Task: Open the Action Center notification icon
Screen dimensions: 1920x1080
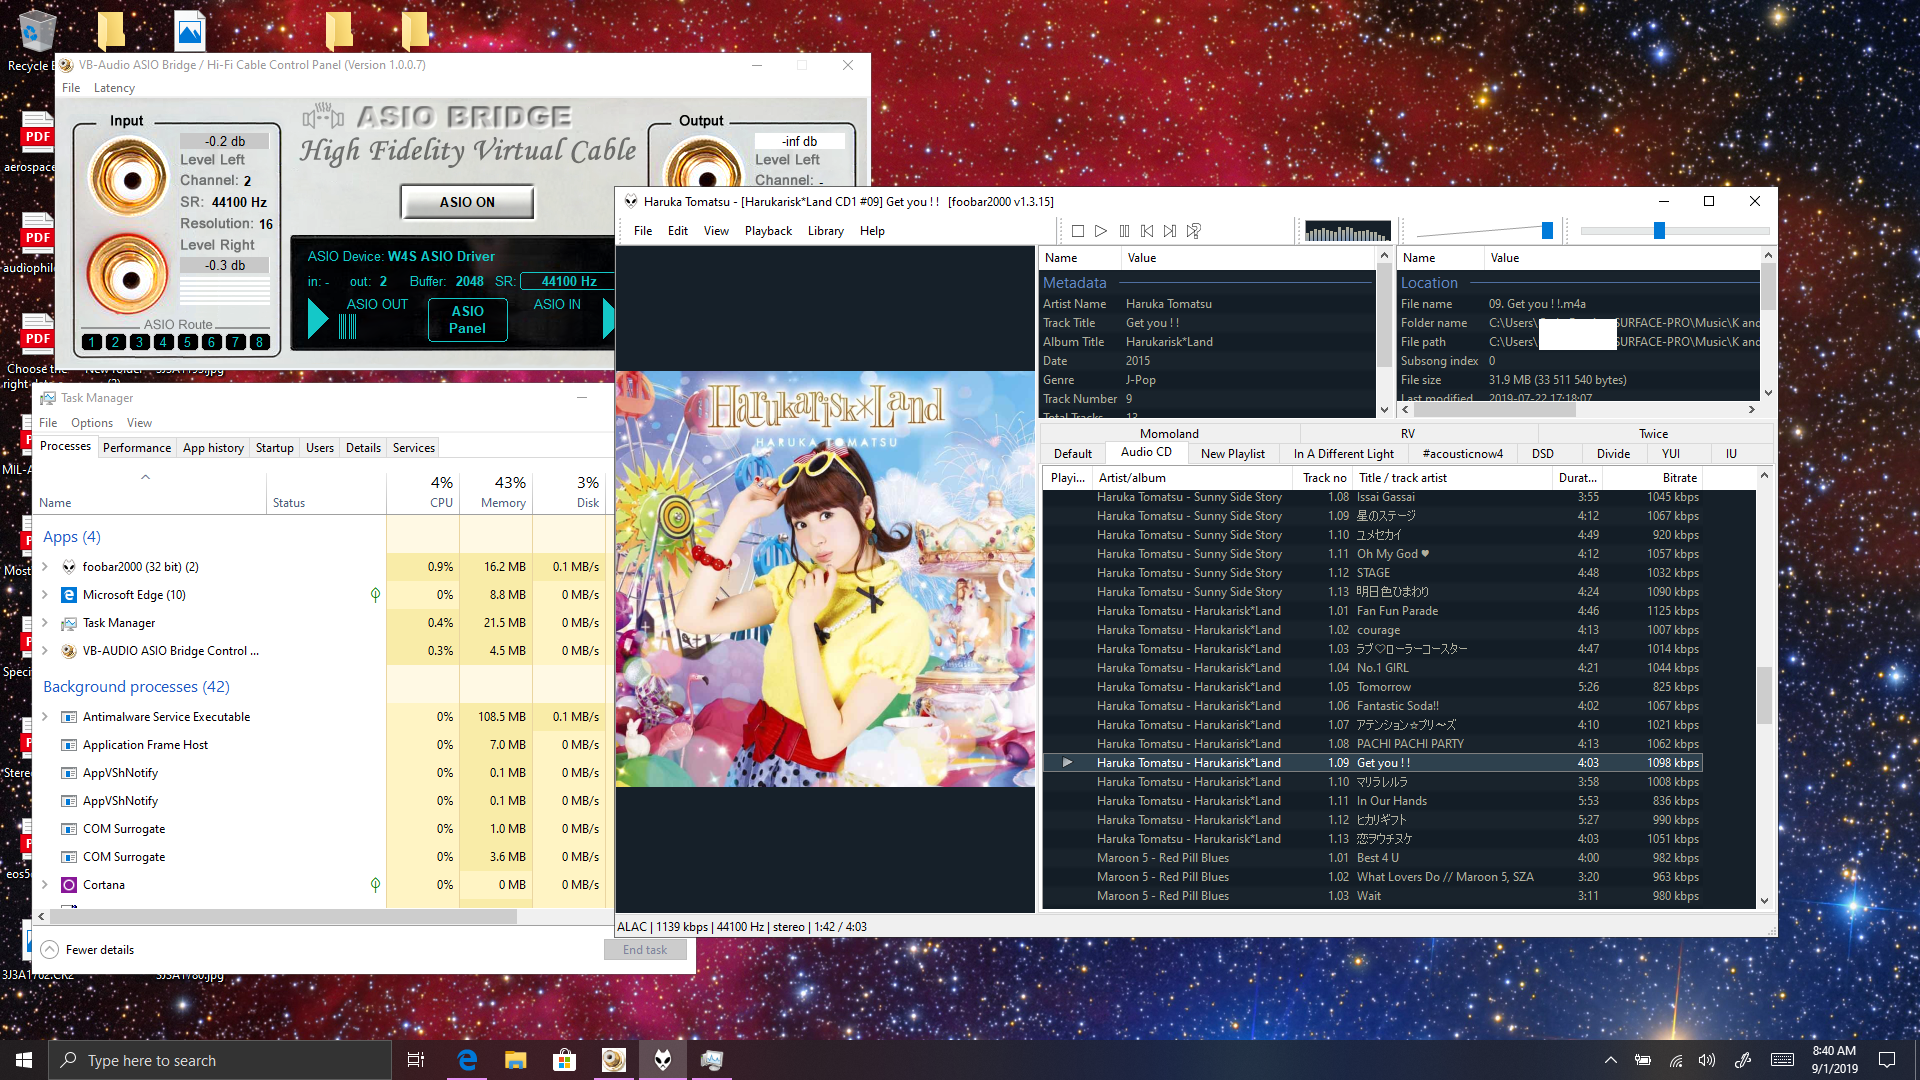Action: point(1887,1060)
